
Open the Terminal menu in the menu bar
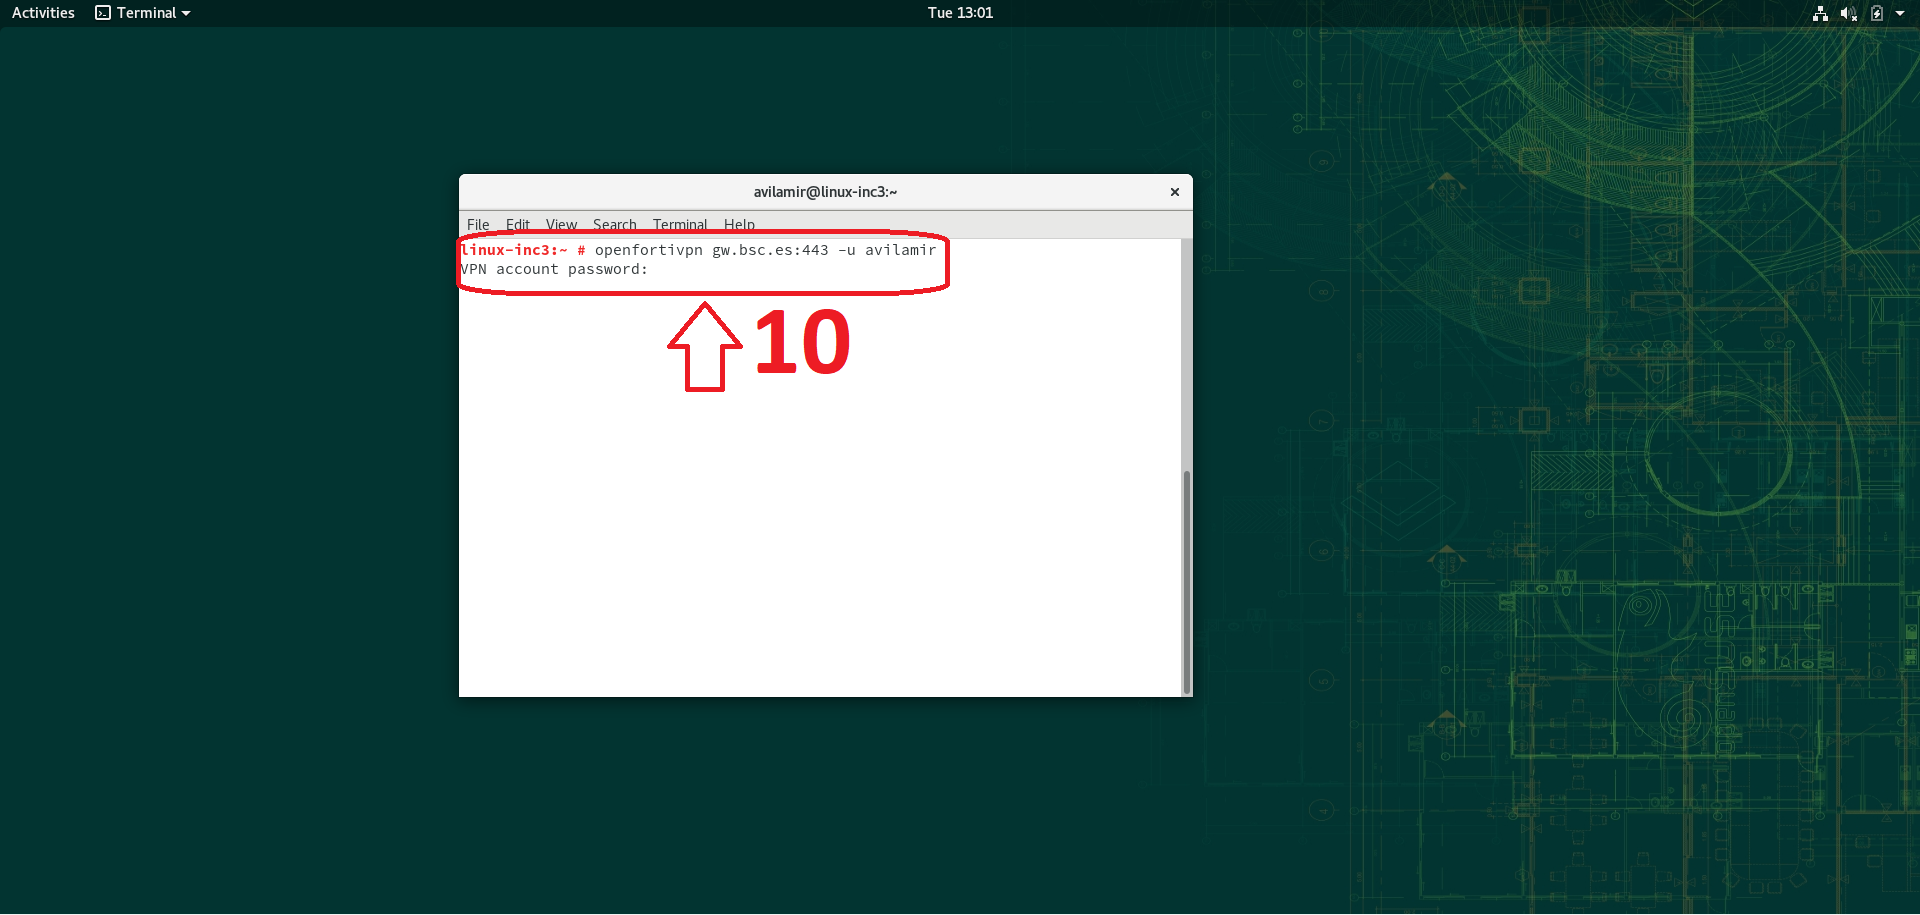[680, 225]
